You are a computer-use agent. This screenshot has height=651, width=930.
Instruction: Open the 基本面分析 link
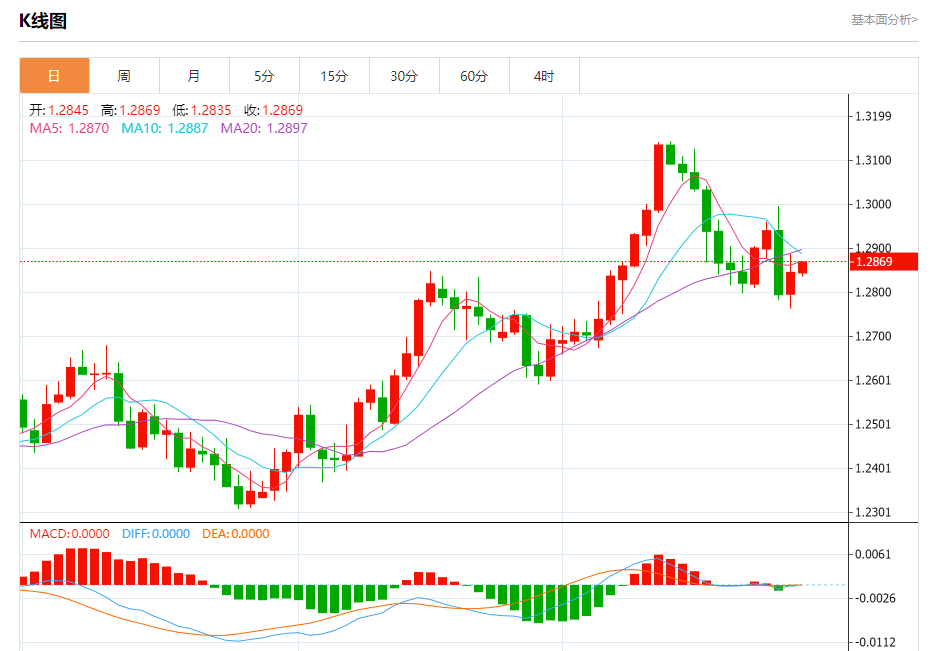(x=884, y=20)
